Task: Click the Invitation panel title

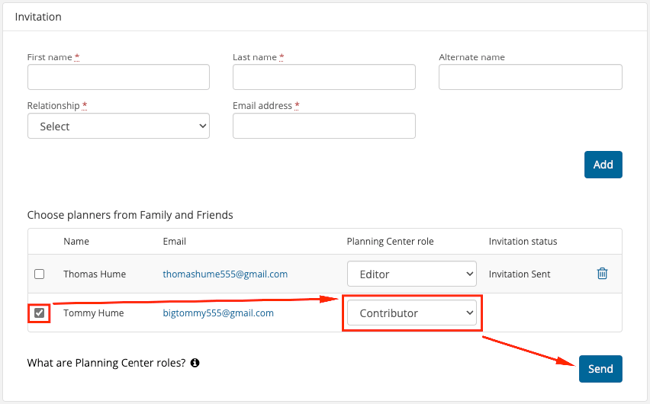Action: (38, 17)
